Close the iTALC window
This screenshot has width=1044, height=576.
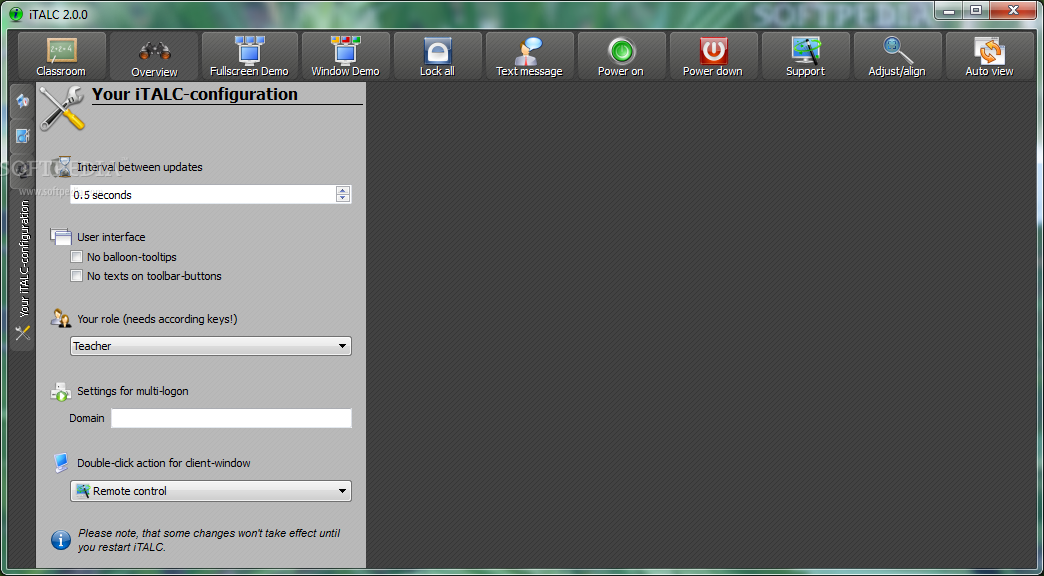1013,11
